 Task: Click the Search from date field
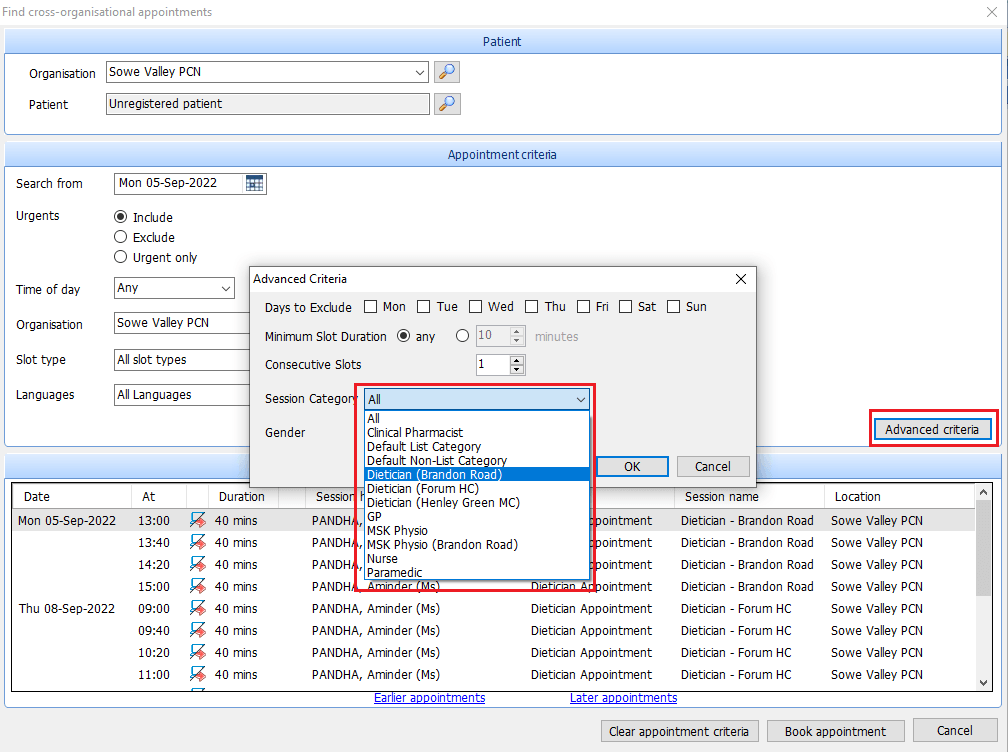(x=180, y=183)
